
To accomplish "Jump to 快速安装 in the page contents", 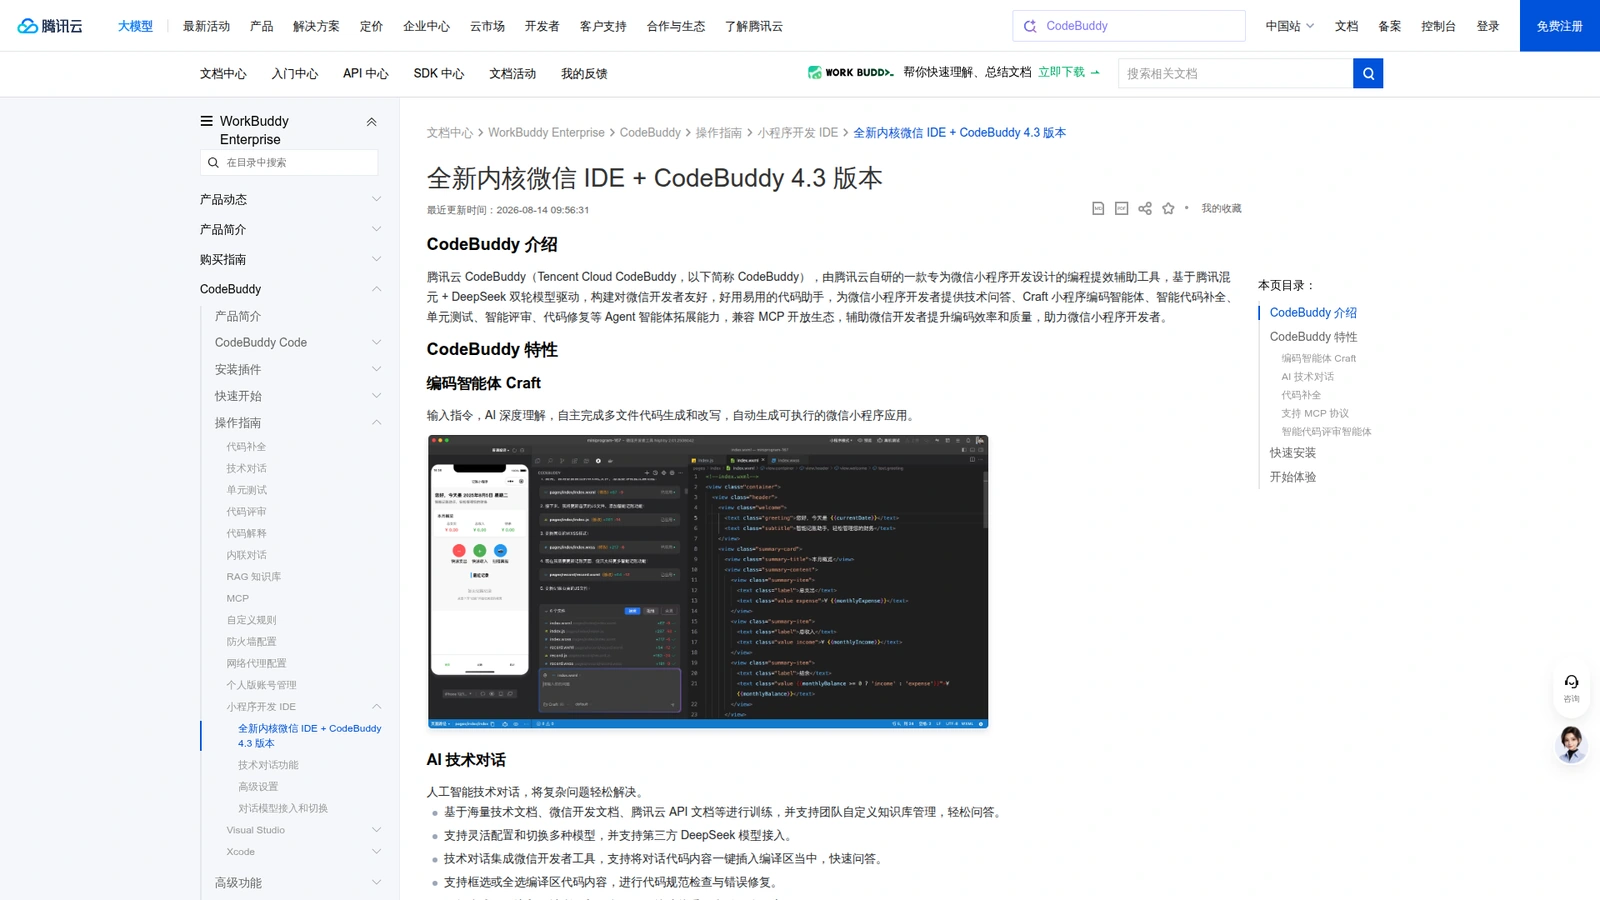I will 1292,453.
